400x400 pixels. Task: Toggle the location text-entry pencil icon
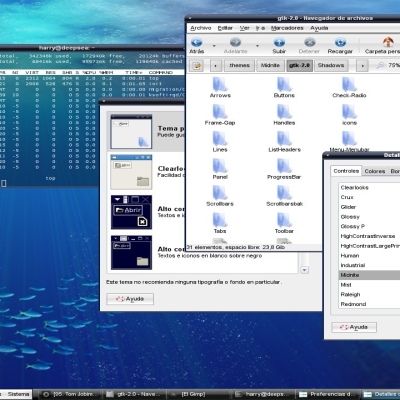coord(197,65)
